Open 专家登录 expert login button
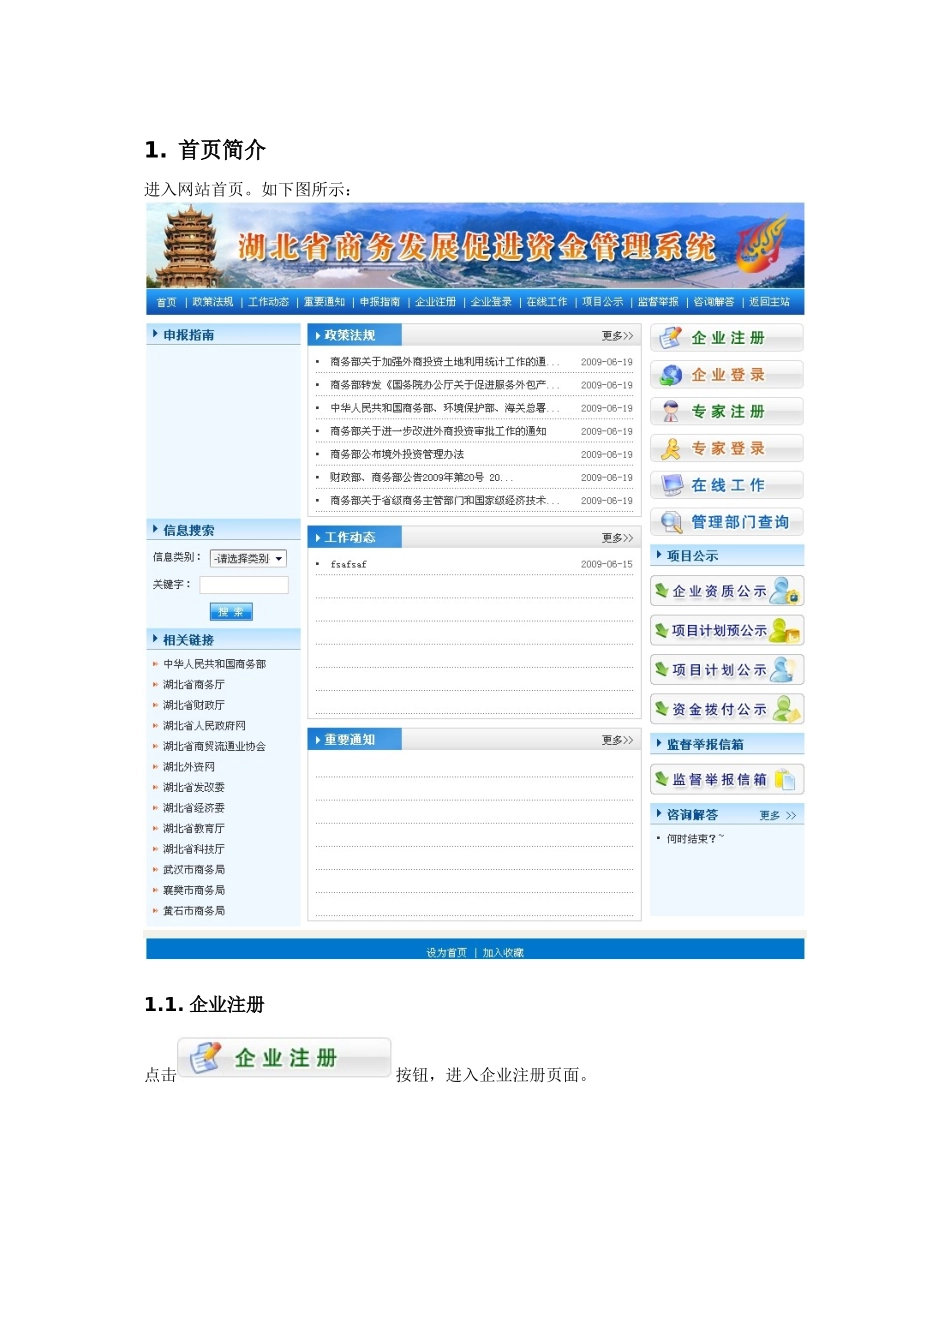 [x=727, y=449]
